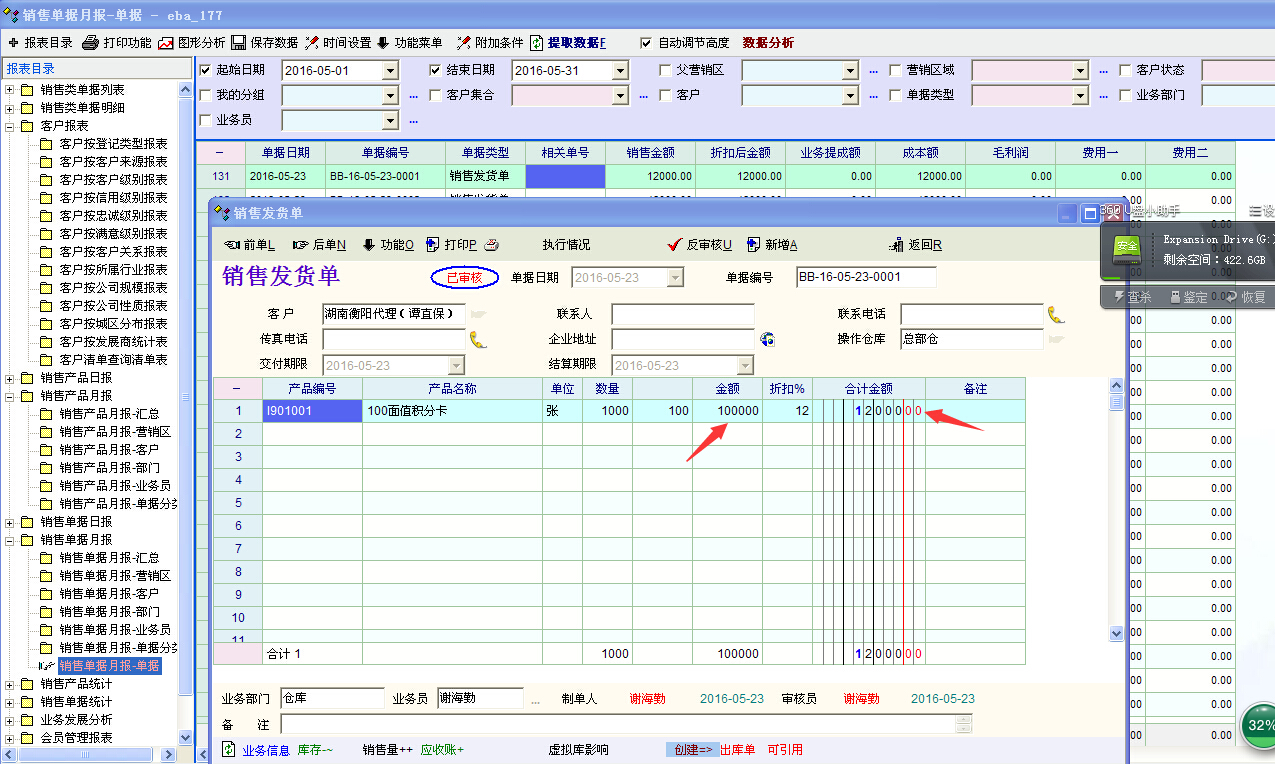Open the 结束日期 date dropdown
The image size is (1275, 764).
pos(620,71)
